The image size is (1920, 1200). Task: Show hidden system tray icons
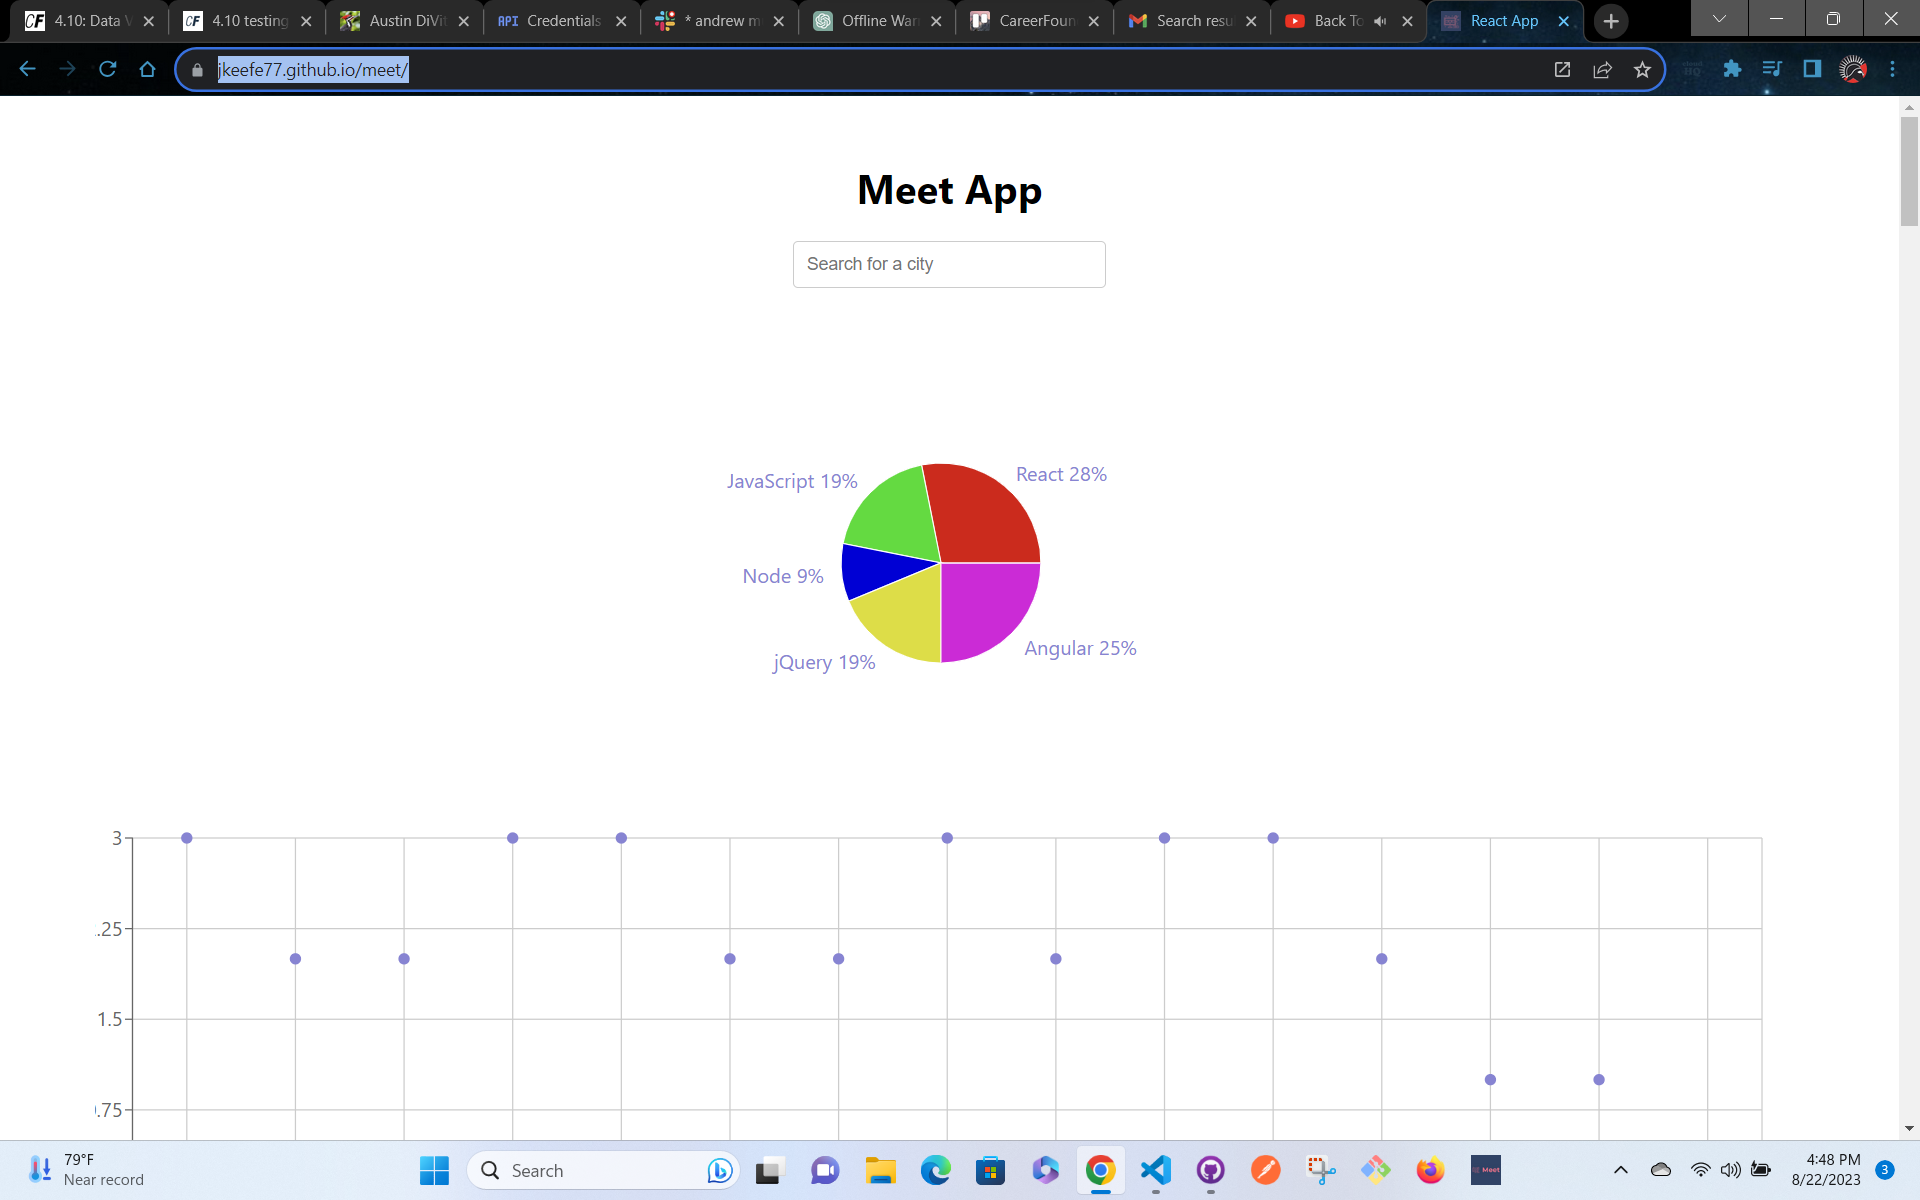[x=1621, y=1170]
